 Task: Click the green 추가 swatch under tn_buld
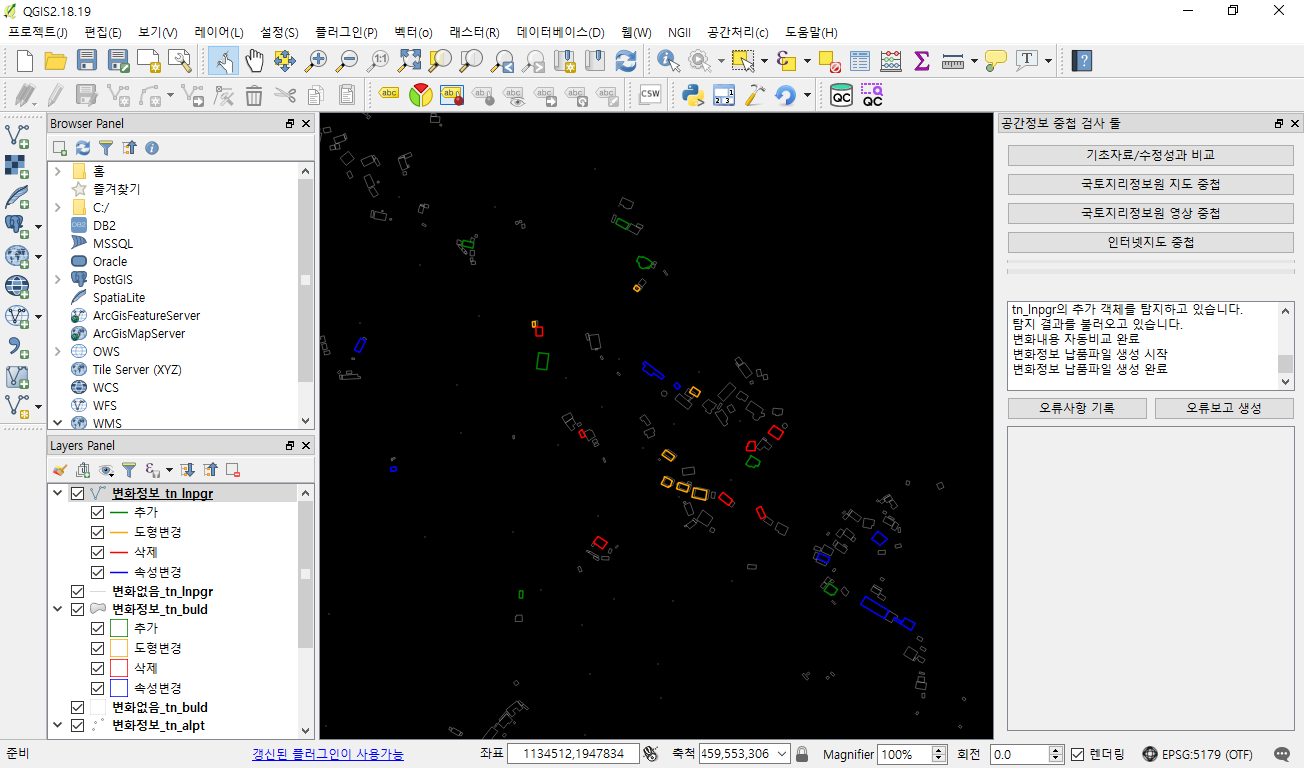[x=118, y=628]
